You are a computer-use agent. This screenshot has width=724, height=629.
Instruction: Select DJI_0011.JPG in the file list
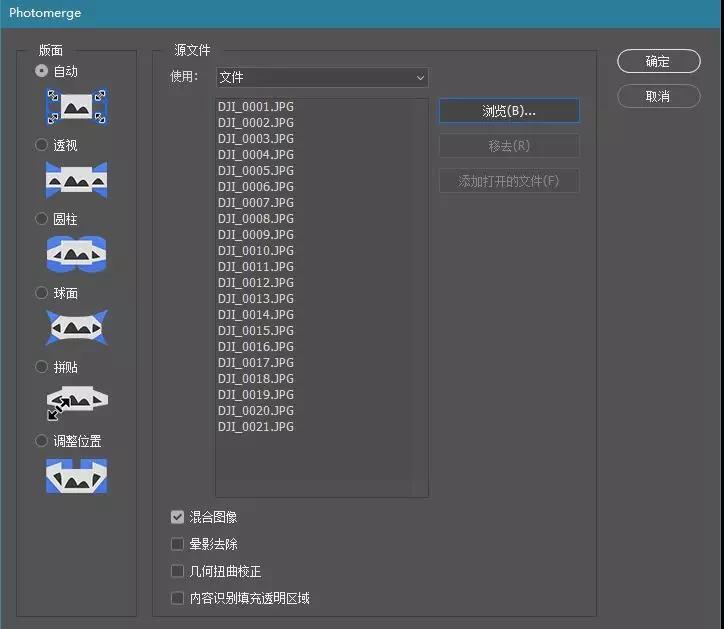coord(256,266)
